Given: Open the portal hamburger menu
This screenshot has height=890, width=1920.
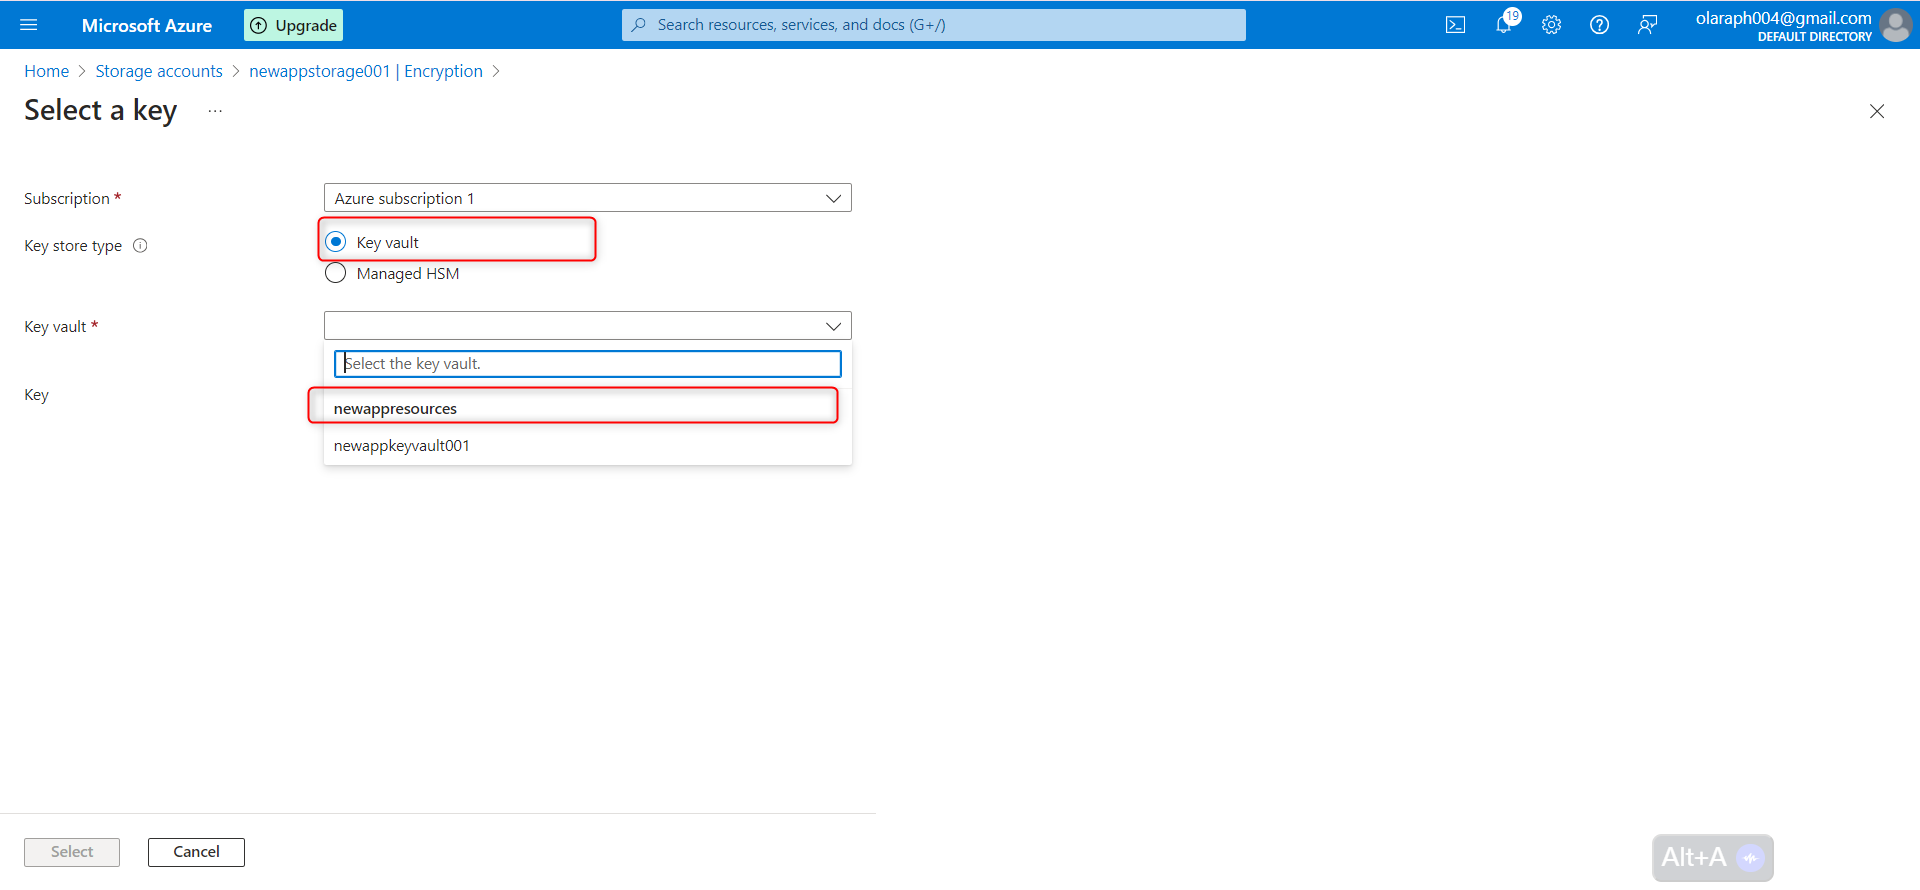Looking at the screenshot, I should point(28,25).
